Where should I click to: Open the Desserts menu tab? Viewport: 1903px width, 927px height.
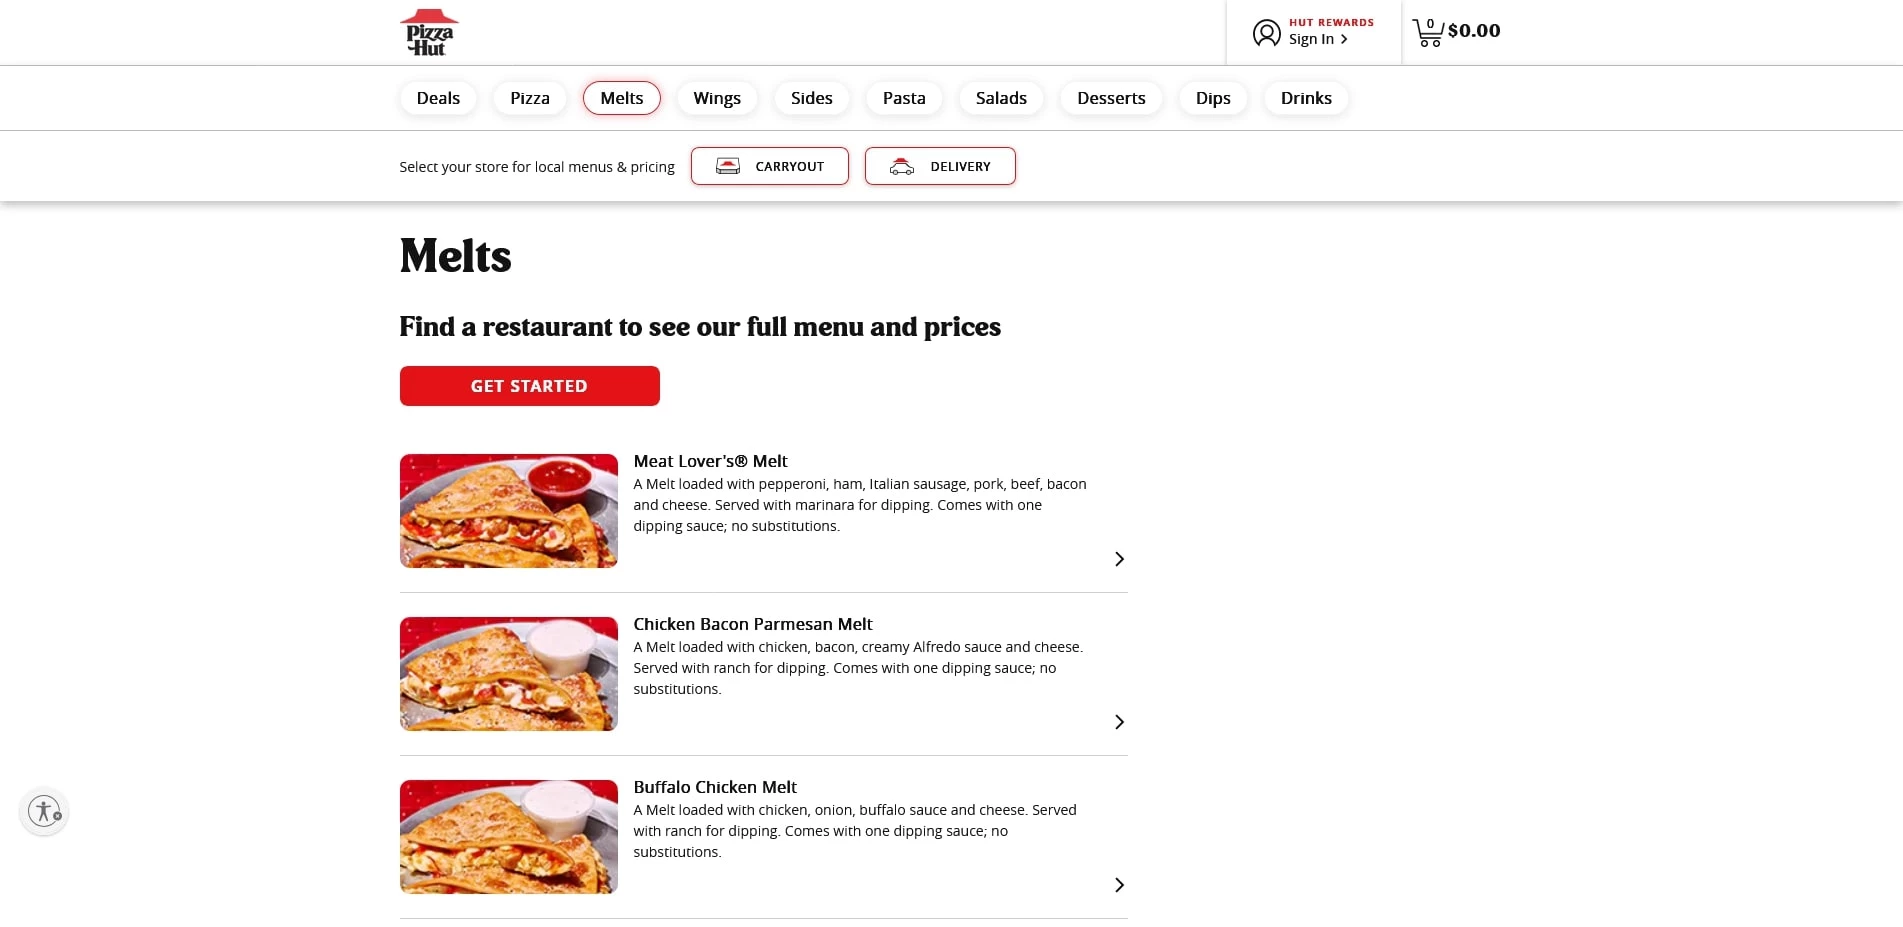pos(1111,97)
